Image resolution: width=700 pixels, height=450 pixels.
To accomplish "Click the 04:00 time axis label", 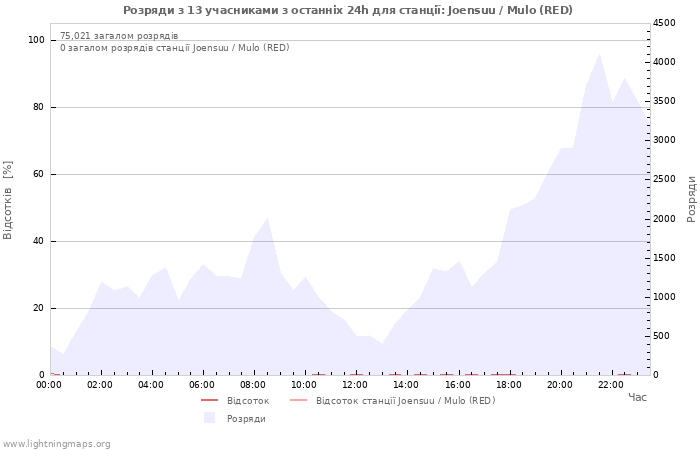I will pos(151,385).
